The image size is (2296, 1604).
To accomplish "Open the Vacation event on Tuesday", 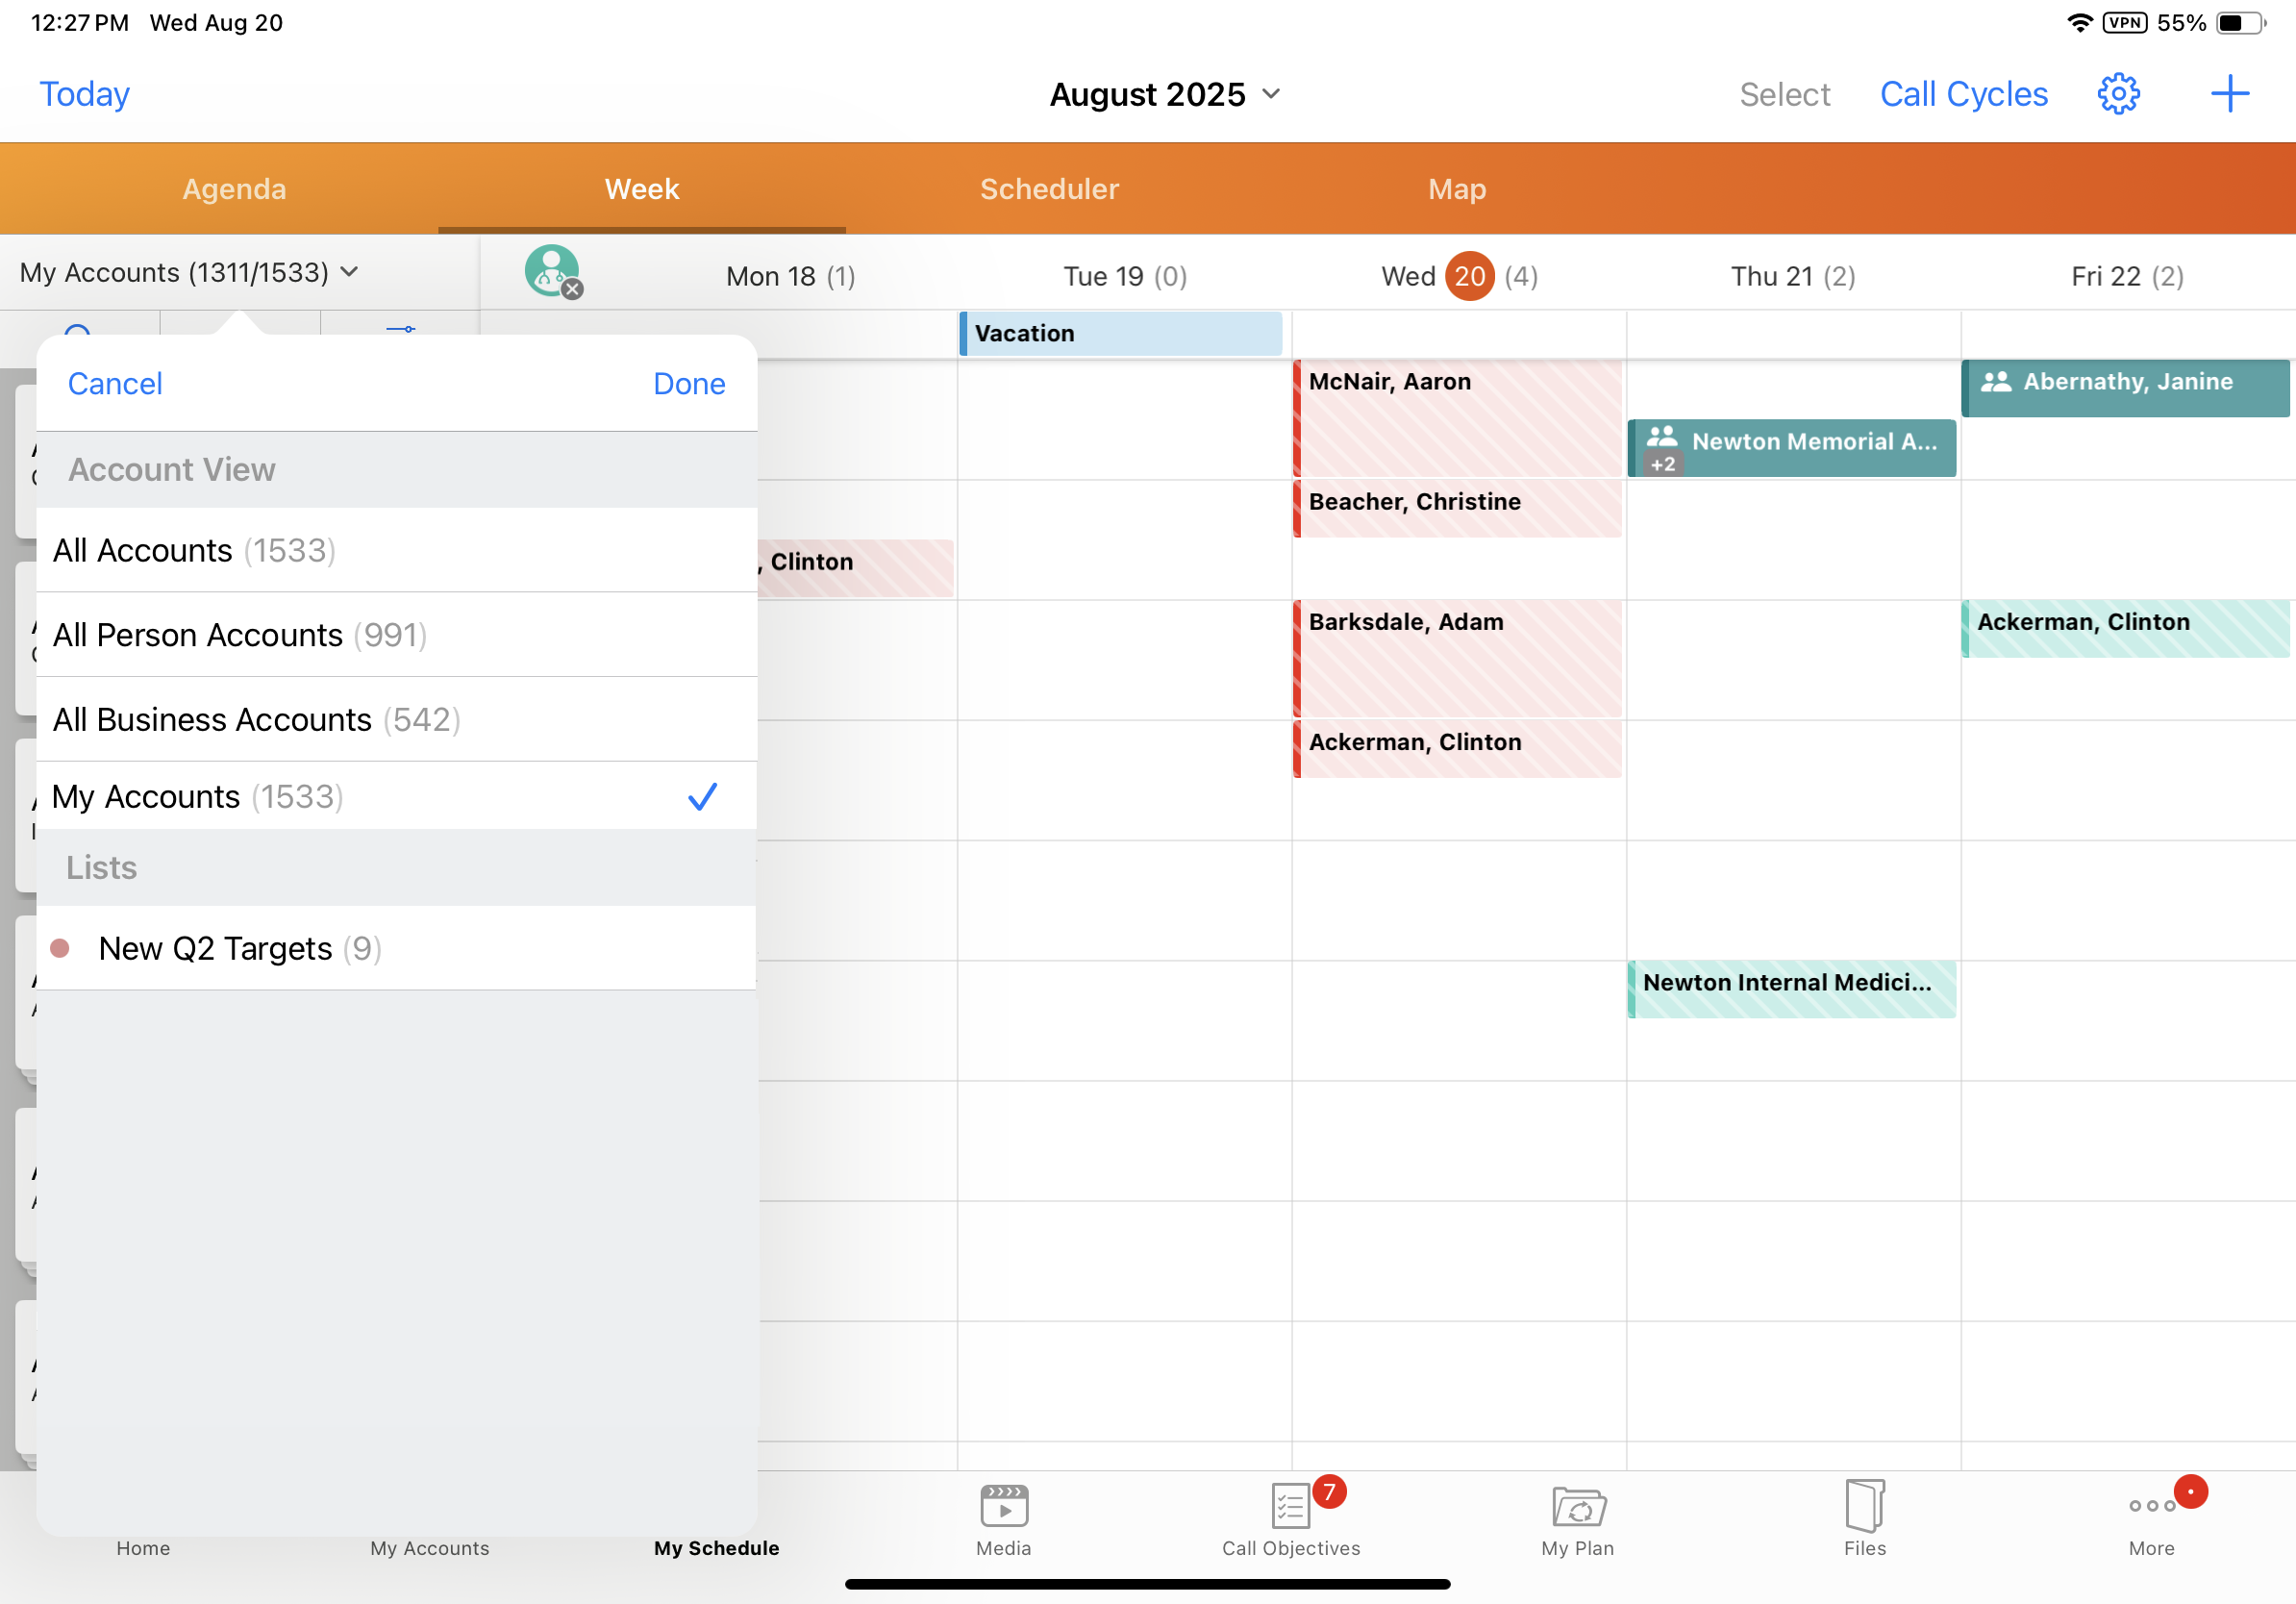I will 1120,334.
